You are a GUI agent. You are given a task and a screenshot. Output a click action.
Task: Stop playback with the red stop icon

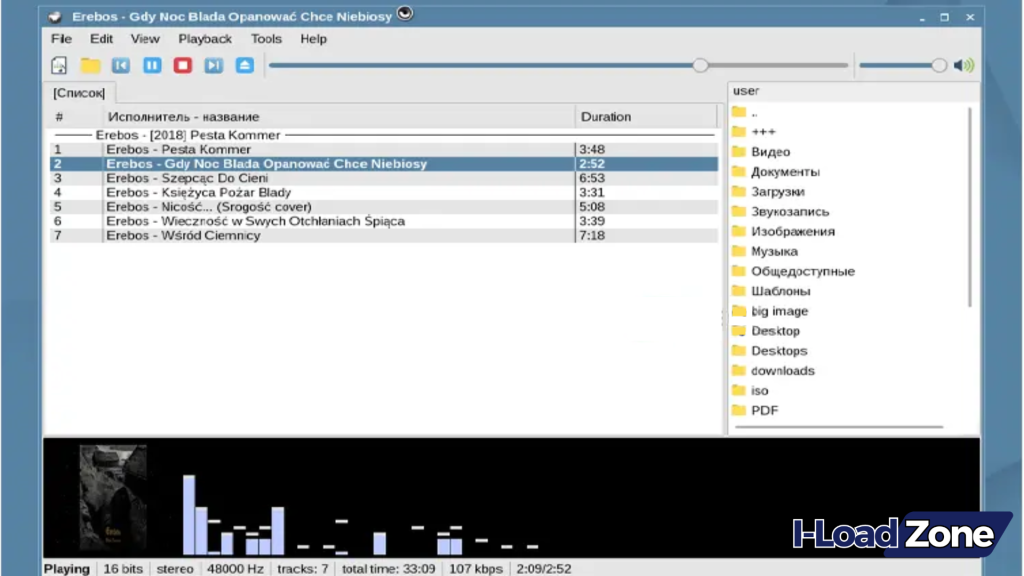pos(182,64)
